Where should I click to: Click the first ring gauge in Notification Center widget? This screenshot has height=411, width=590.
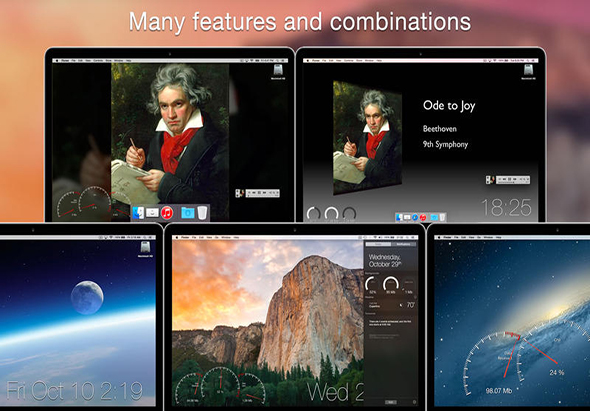coord(372,285)
